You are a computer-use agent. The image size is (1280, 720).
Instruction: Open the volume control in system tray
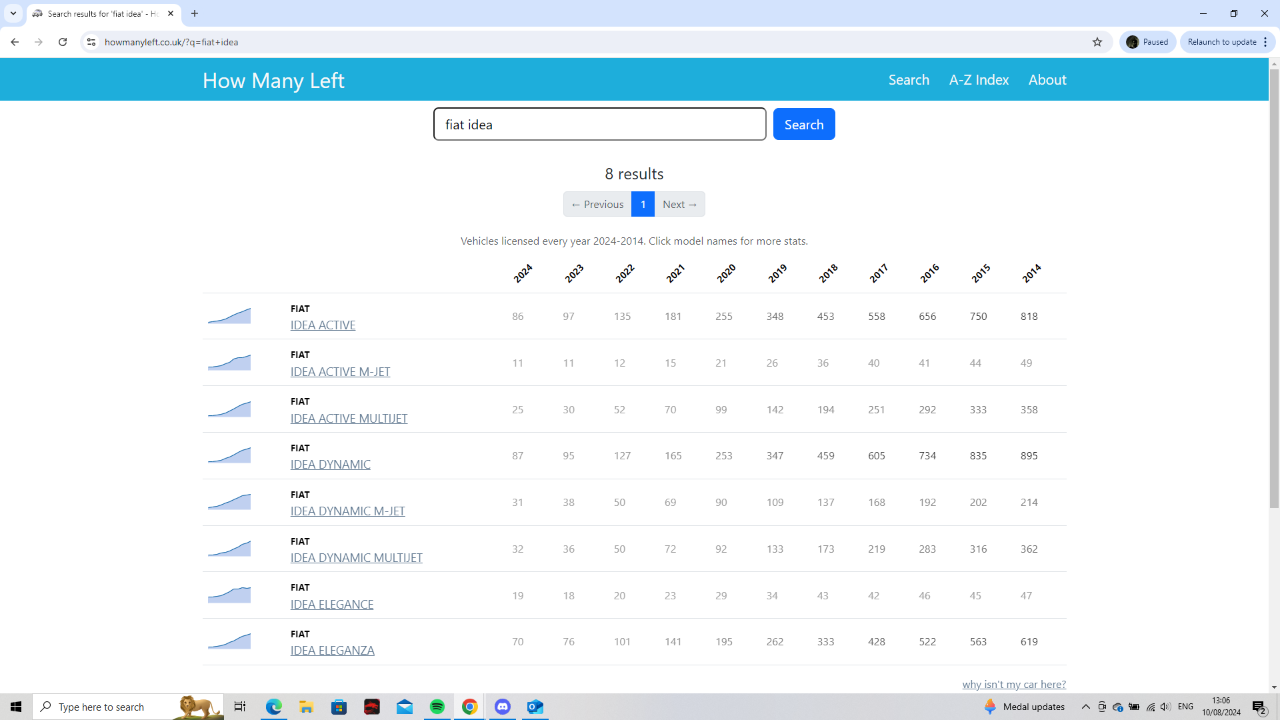coord(1165,706)
